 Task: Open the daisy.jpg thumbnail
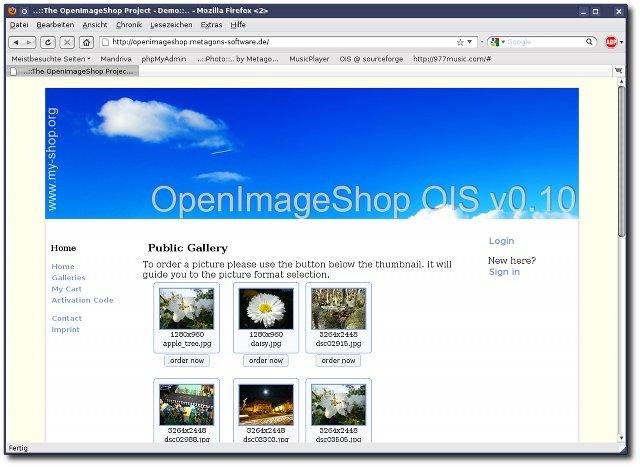coord(266,309)
